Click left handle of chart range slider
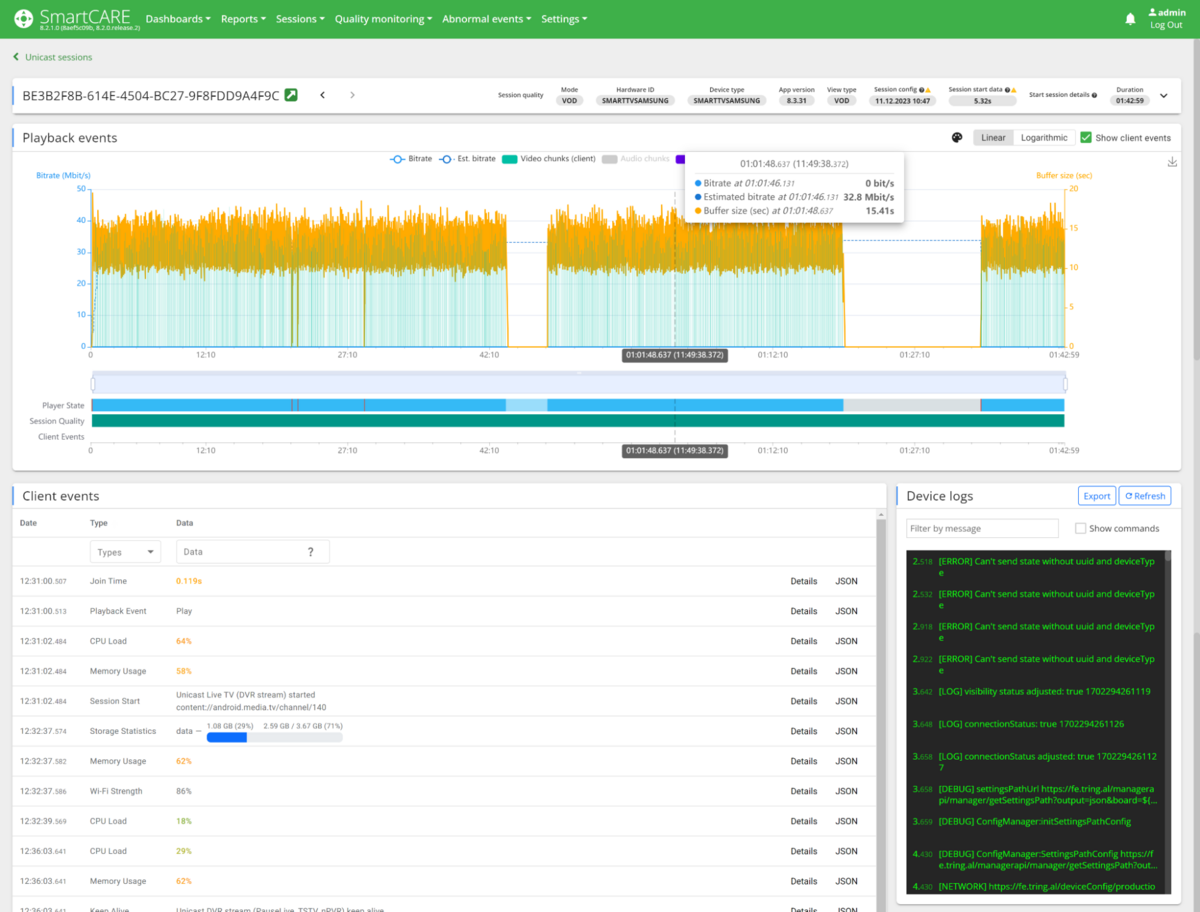This screenshot has width=1200, height=912. tap(92, 384)
